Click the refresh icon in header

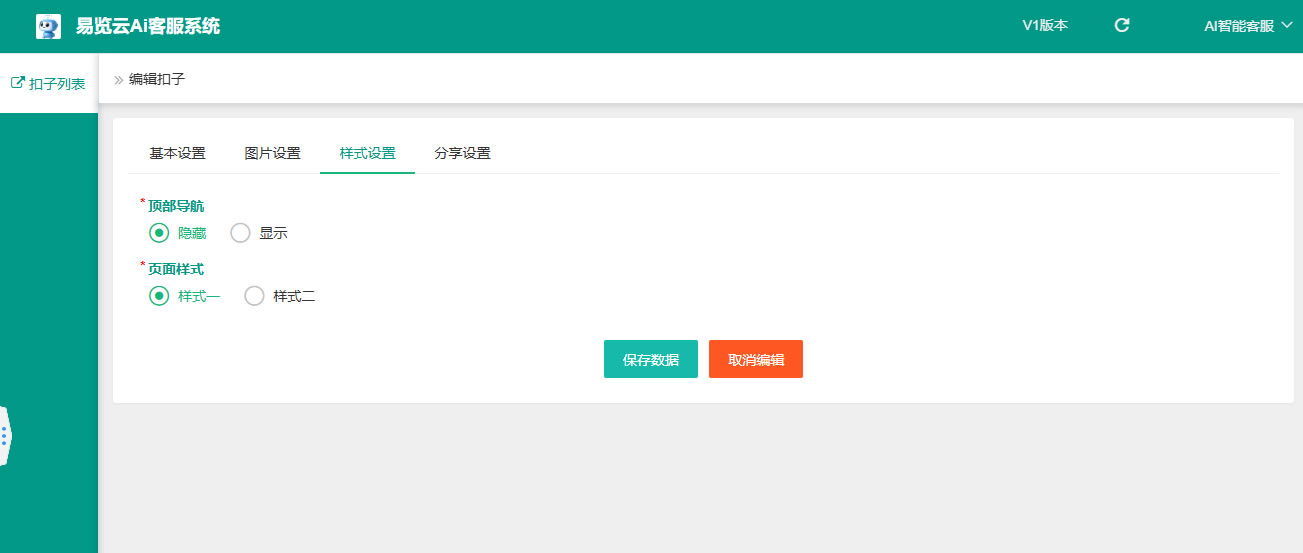click(1122, 26)
